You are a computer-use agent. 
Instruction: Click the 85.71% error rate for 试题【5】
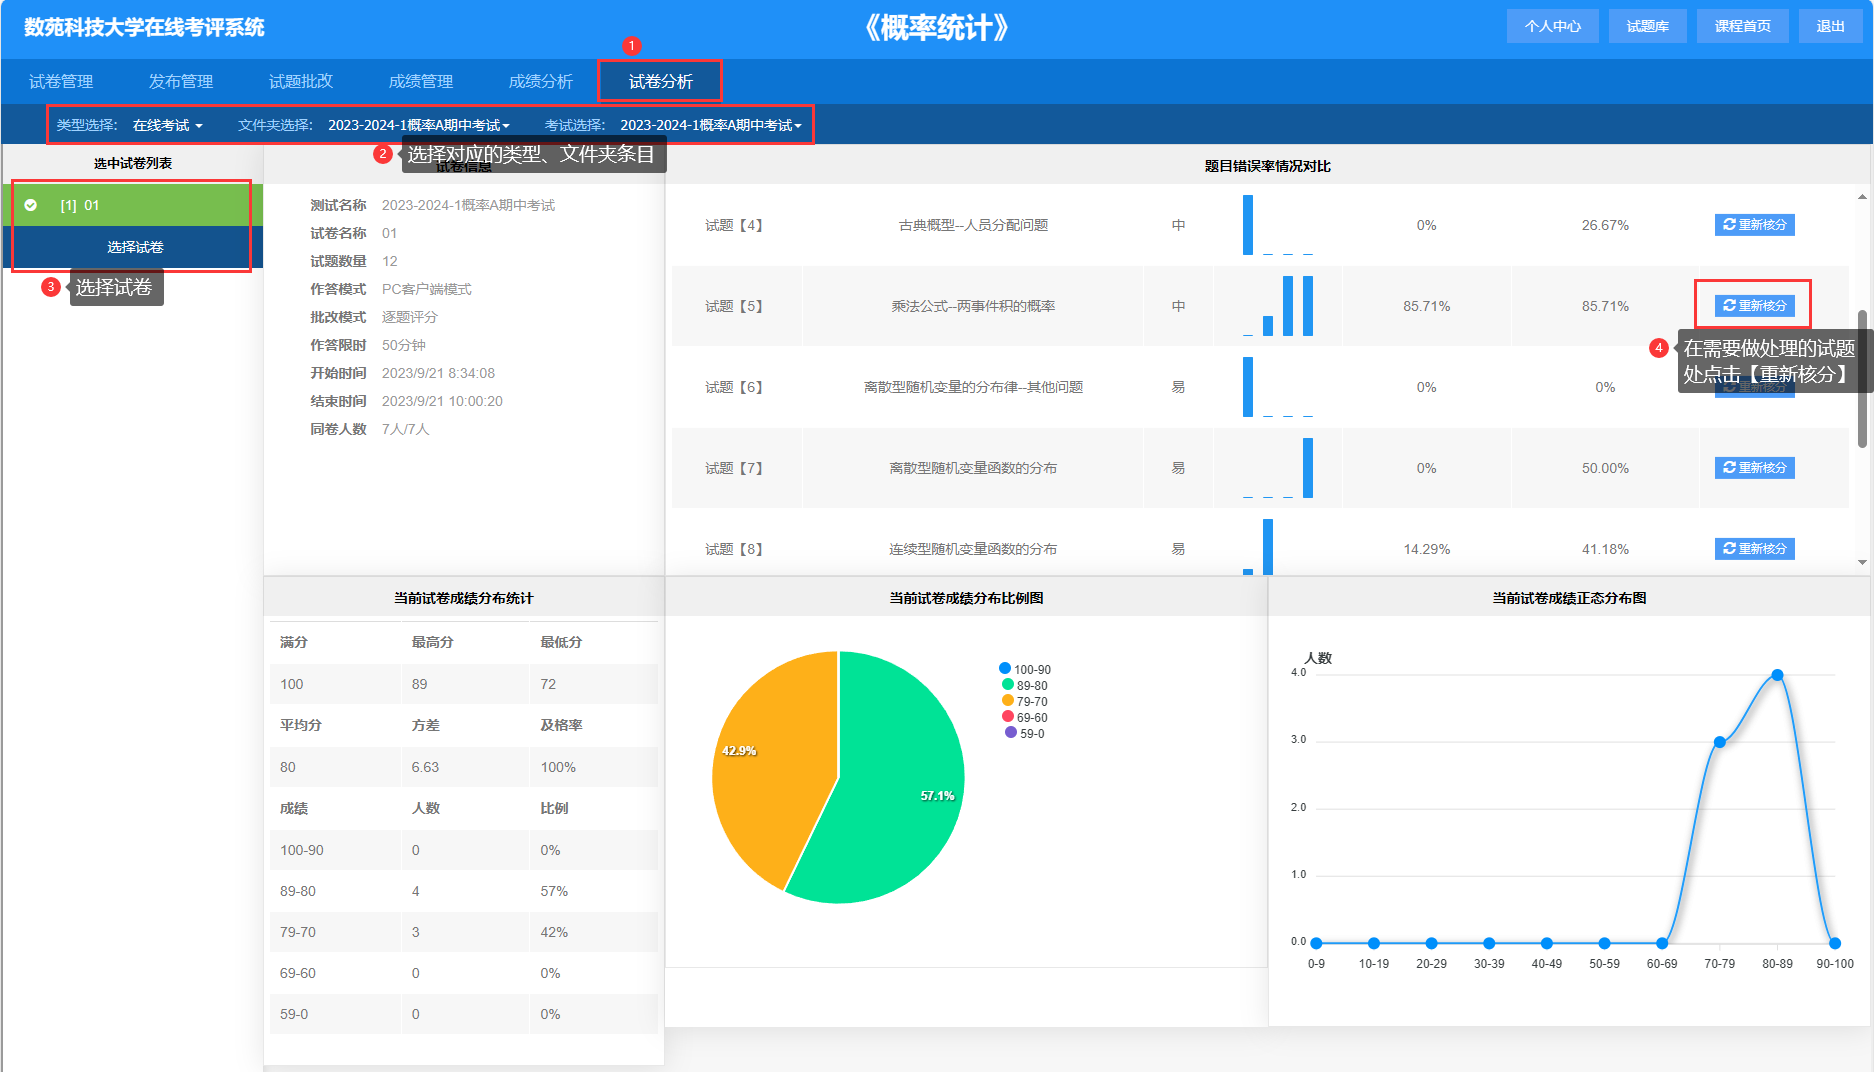(1426, 306)
